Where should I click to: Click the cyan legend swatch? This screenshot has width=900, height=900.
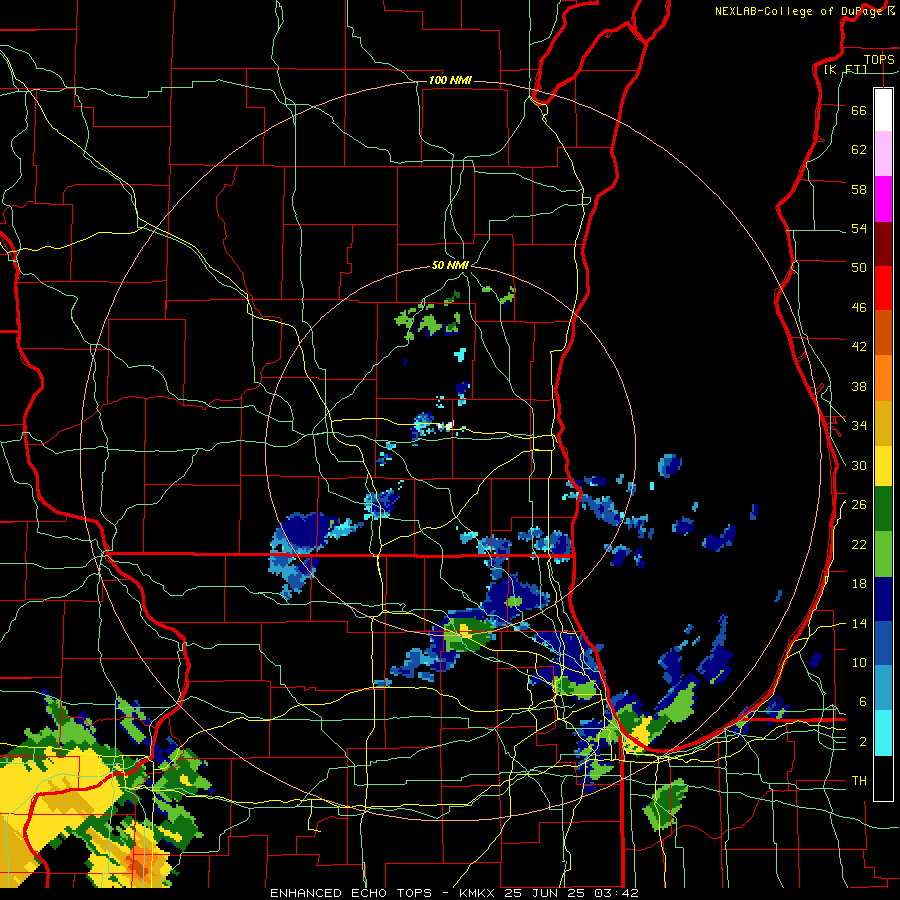pyautogui.click(x=883, y=733)
